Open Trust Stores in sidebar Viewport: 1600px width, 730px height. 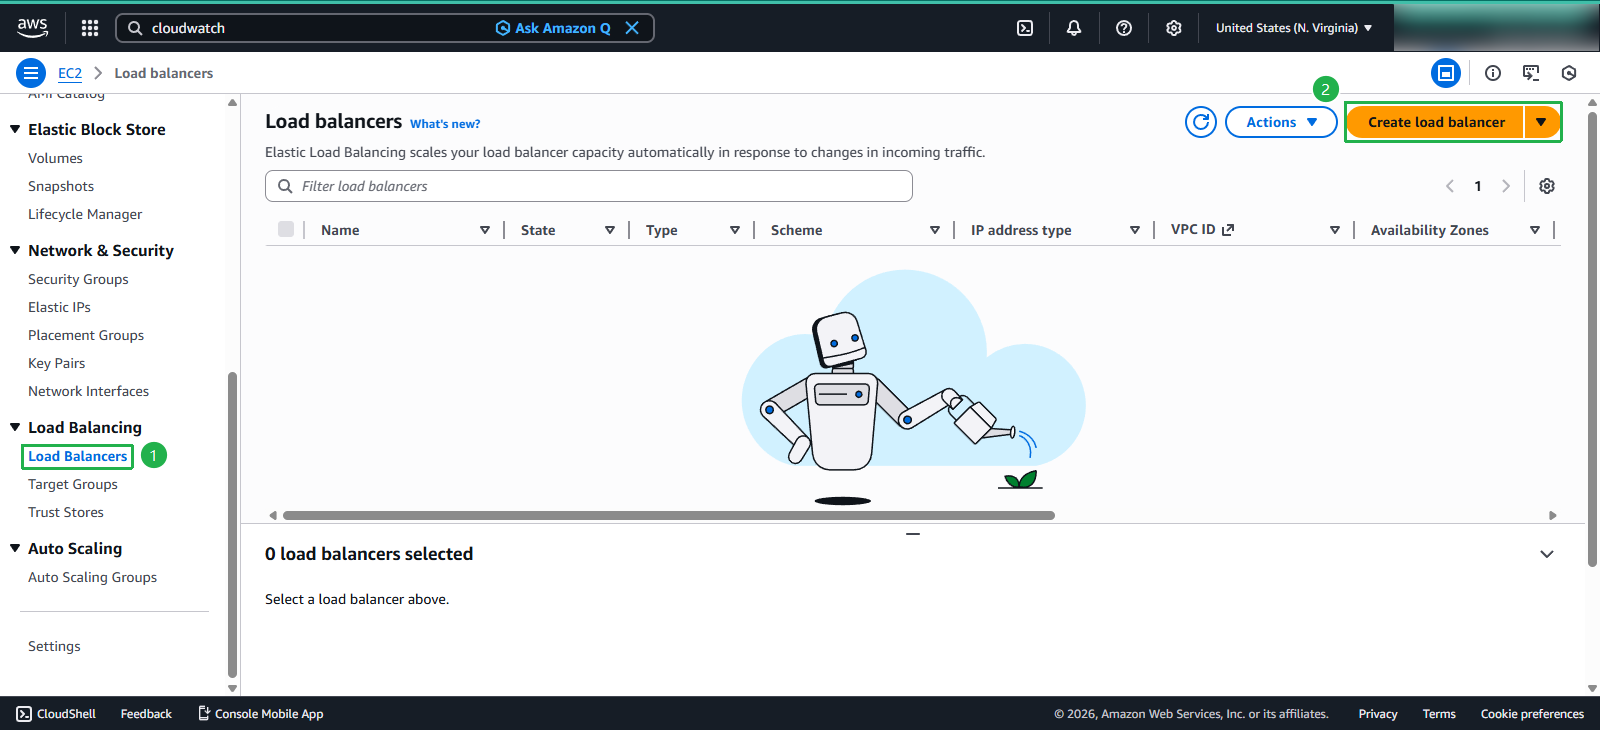click(66, 512)
